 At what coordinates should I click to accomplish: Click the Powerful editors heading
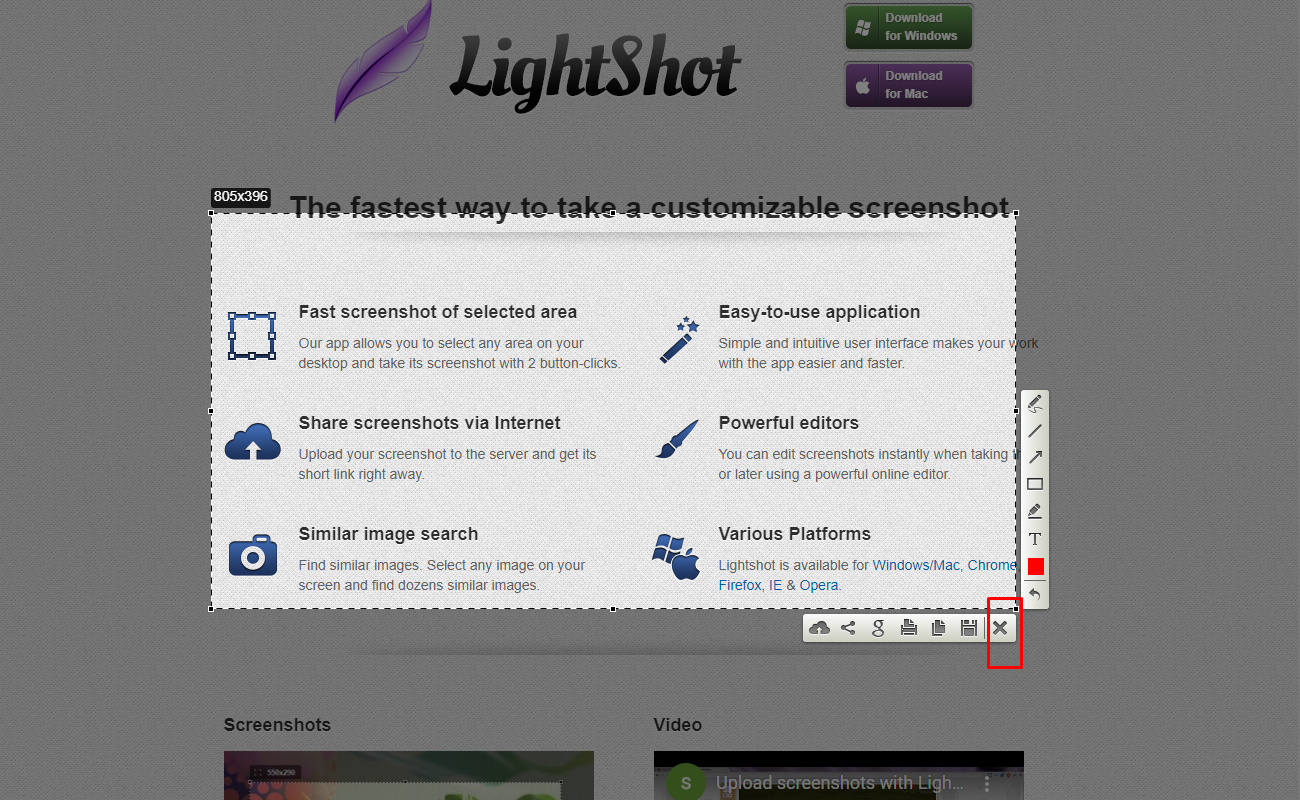[x=789, y=423]
